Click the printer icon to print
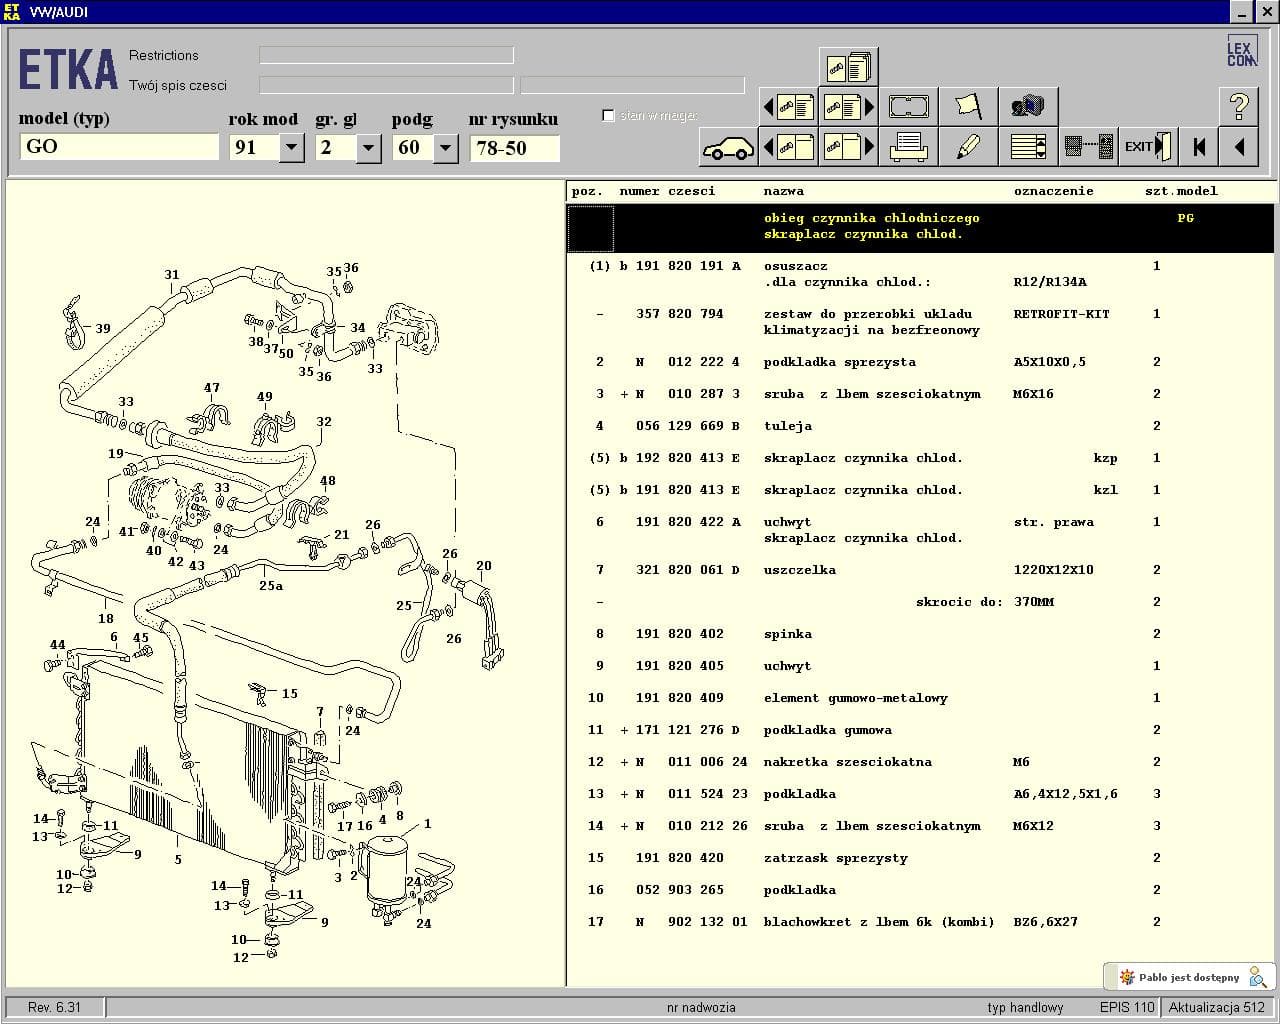Image resolution: width=1280 pixels, height=1024 pixels. pyautogui.click(x=908, y=147)
